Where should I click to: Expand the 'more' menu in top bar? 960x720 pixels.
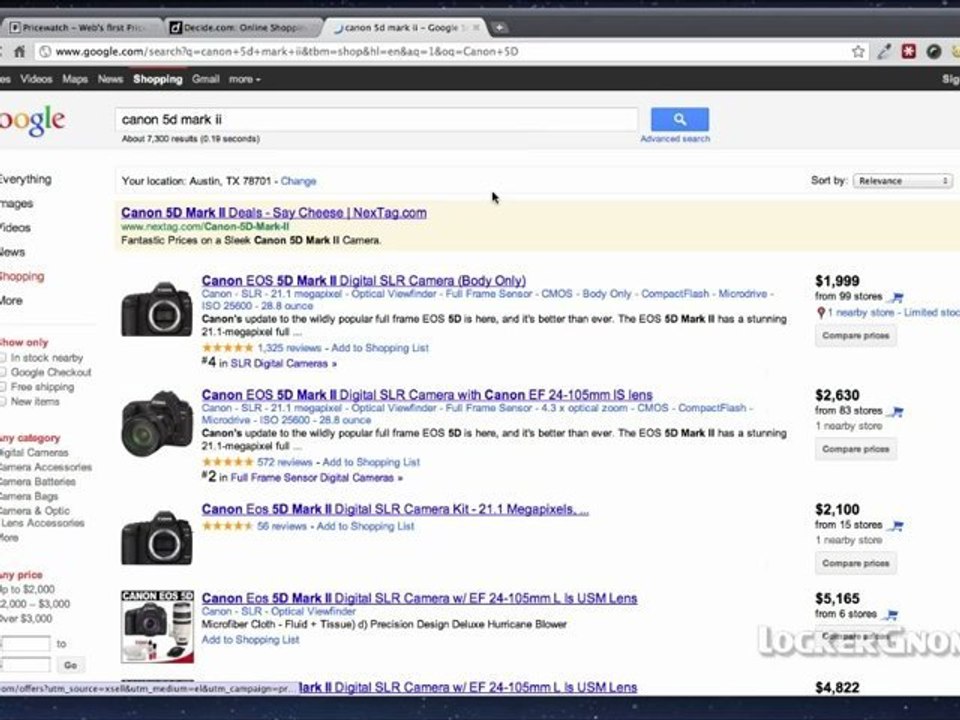[244, 79]
